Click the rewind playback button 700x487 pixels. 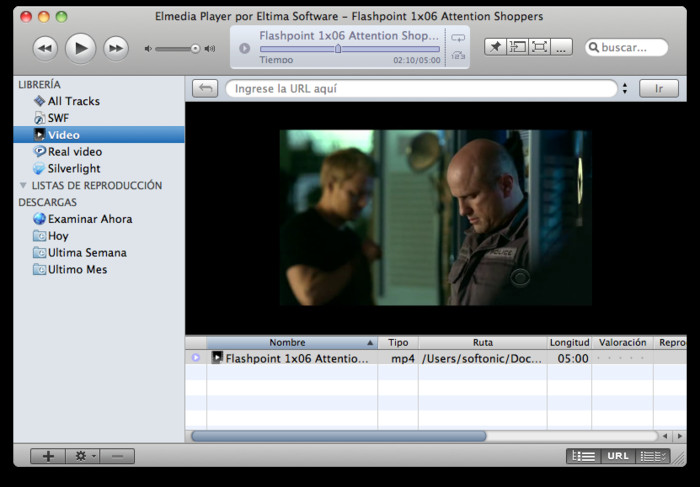click(45, 48)
